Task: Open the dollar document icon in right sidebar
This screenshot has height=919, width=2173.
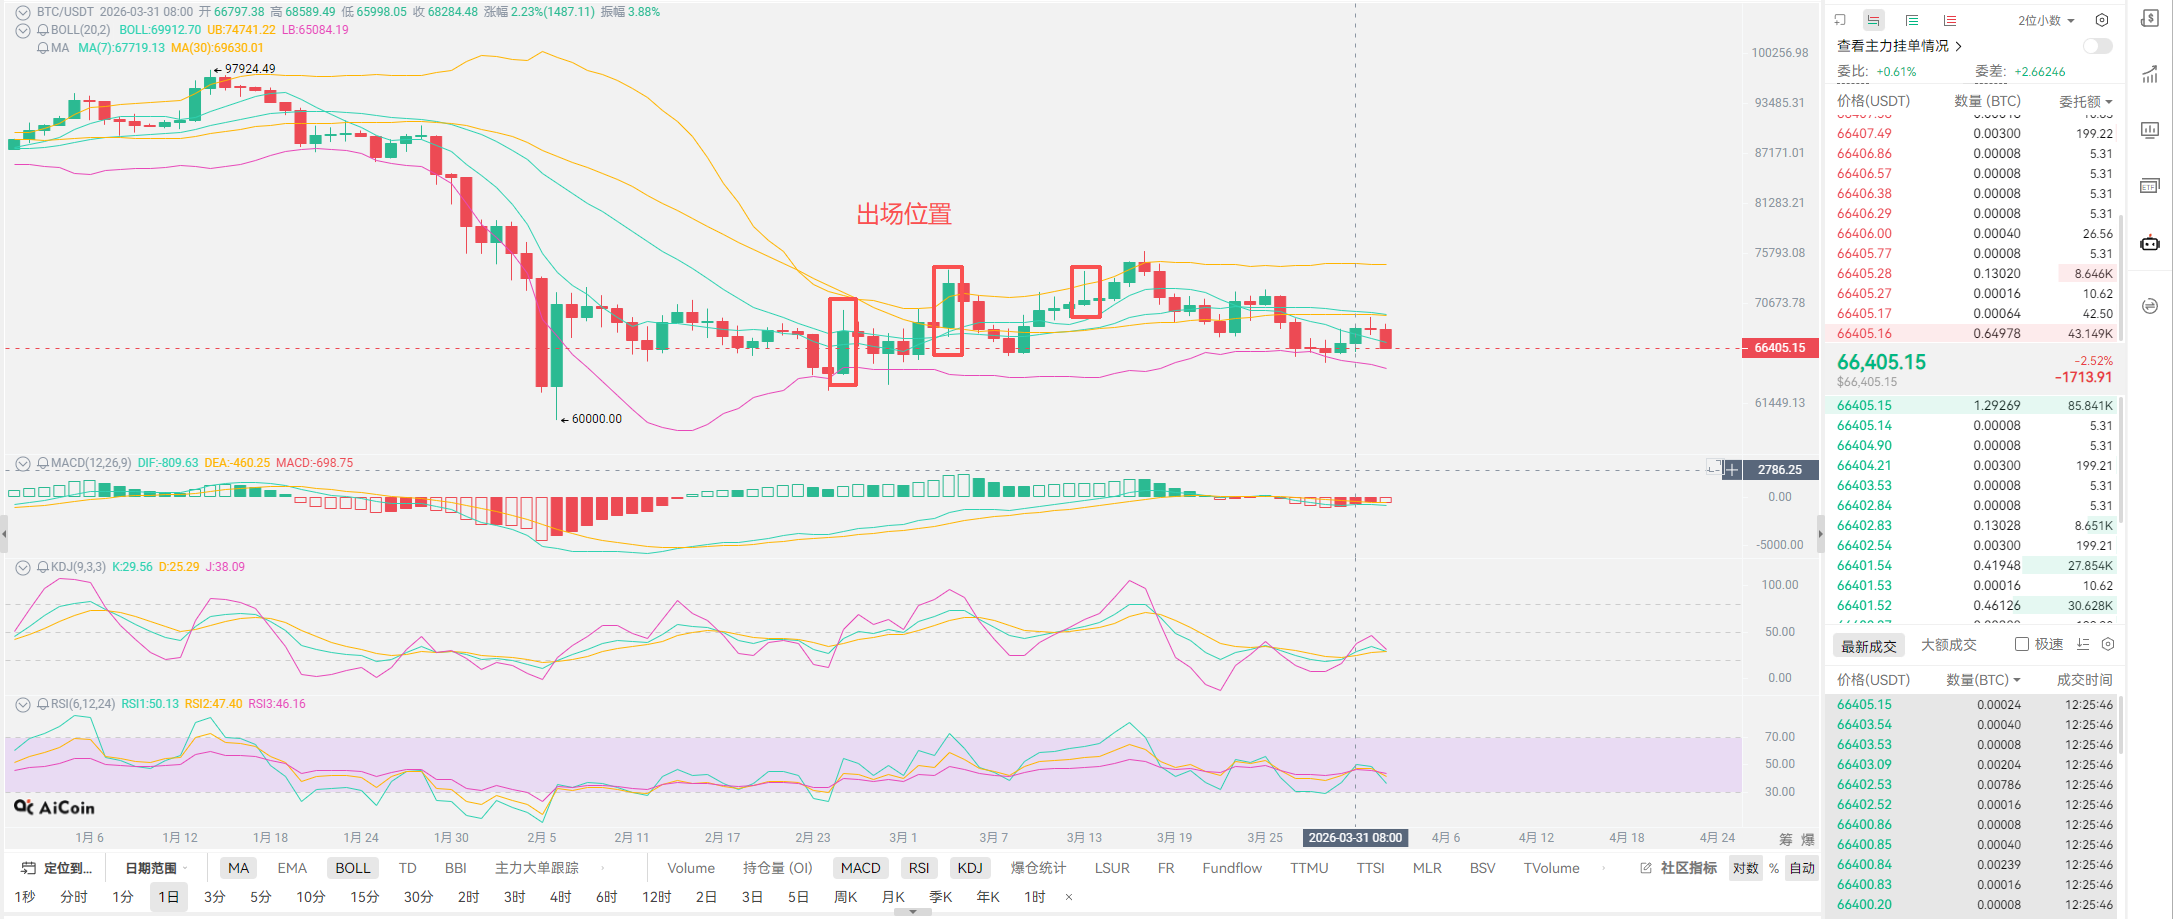Action: (2150, 19)
